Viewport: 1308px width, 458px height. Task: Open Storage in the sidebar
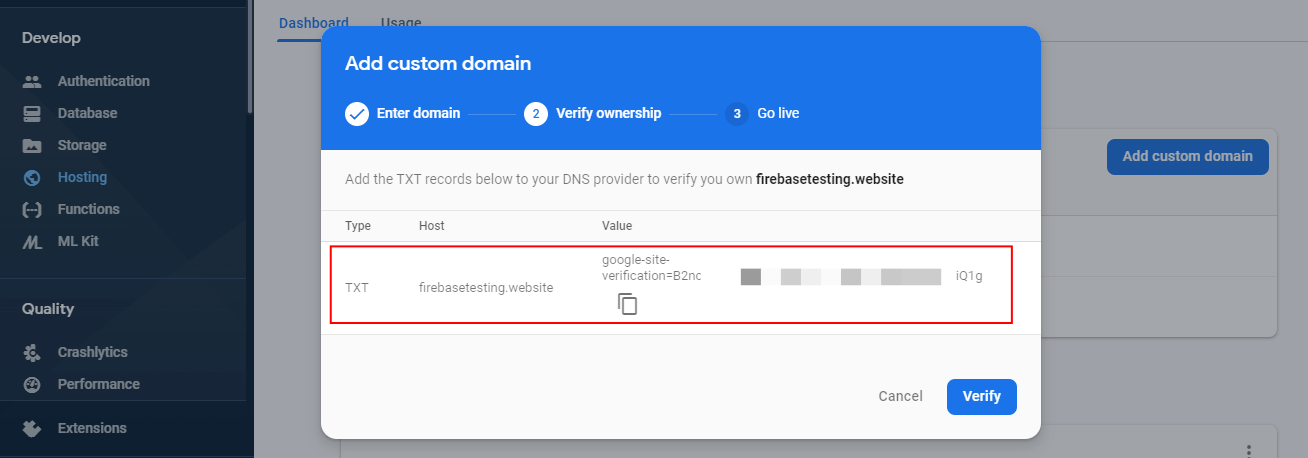82,145
